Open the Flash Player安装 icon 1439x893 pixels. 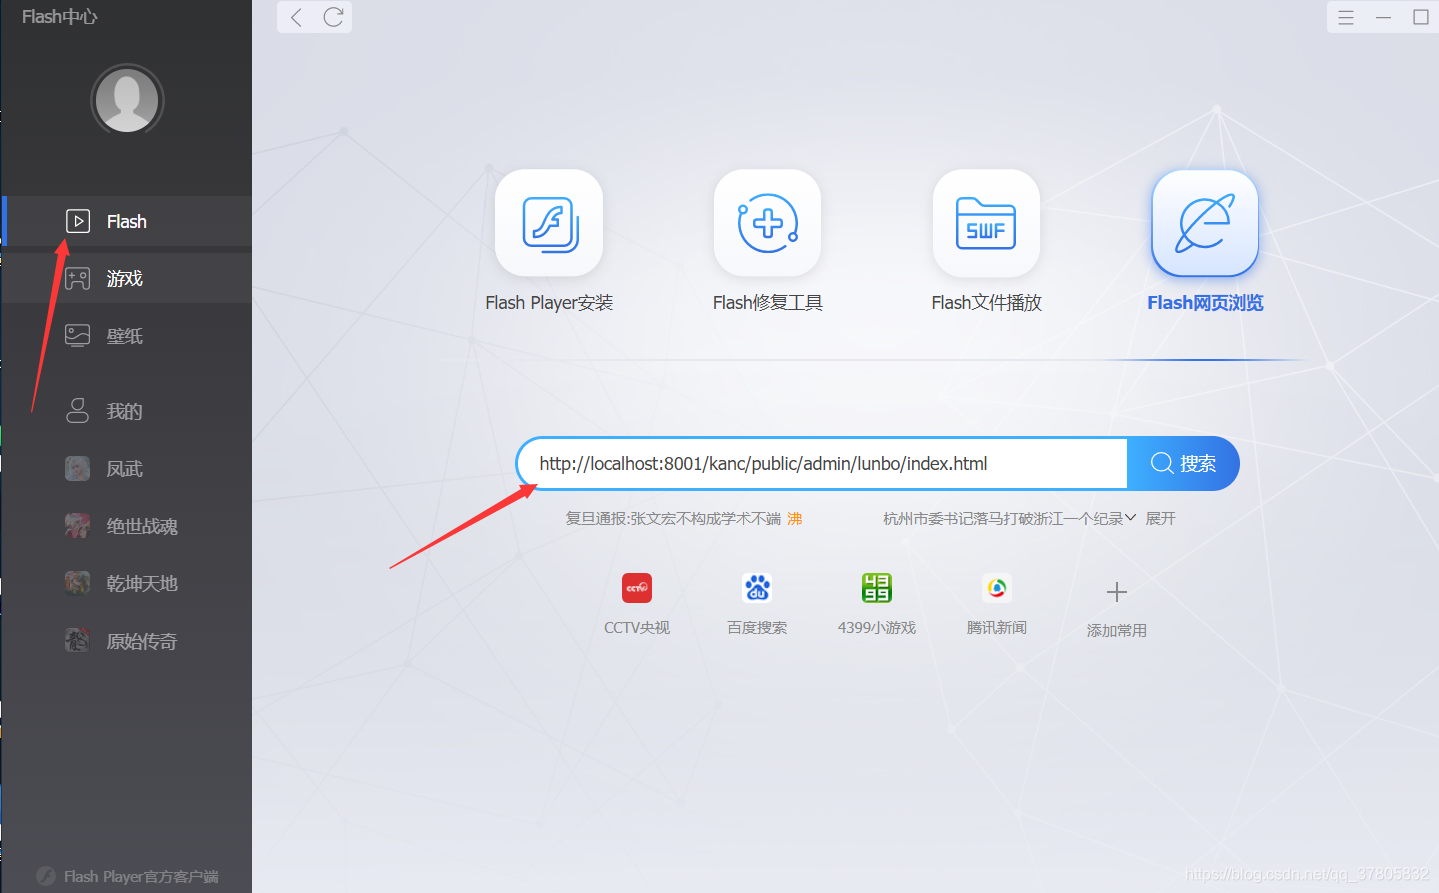click(549, 223)
